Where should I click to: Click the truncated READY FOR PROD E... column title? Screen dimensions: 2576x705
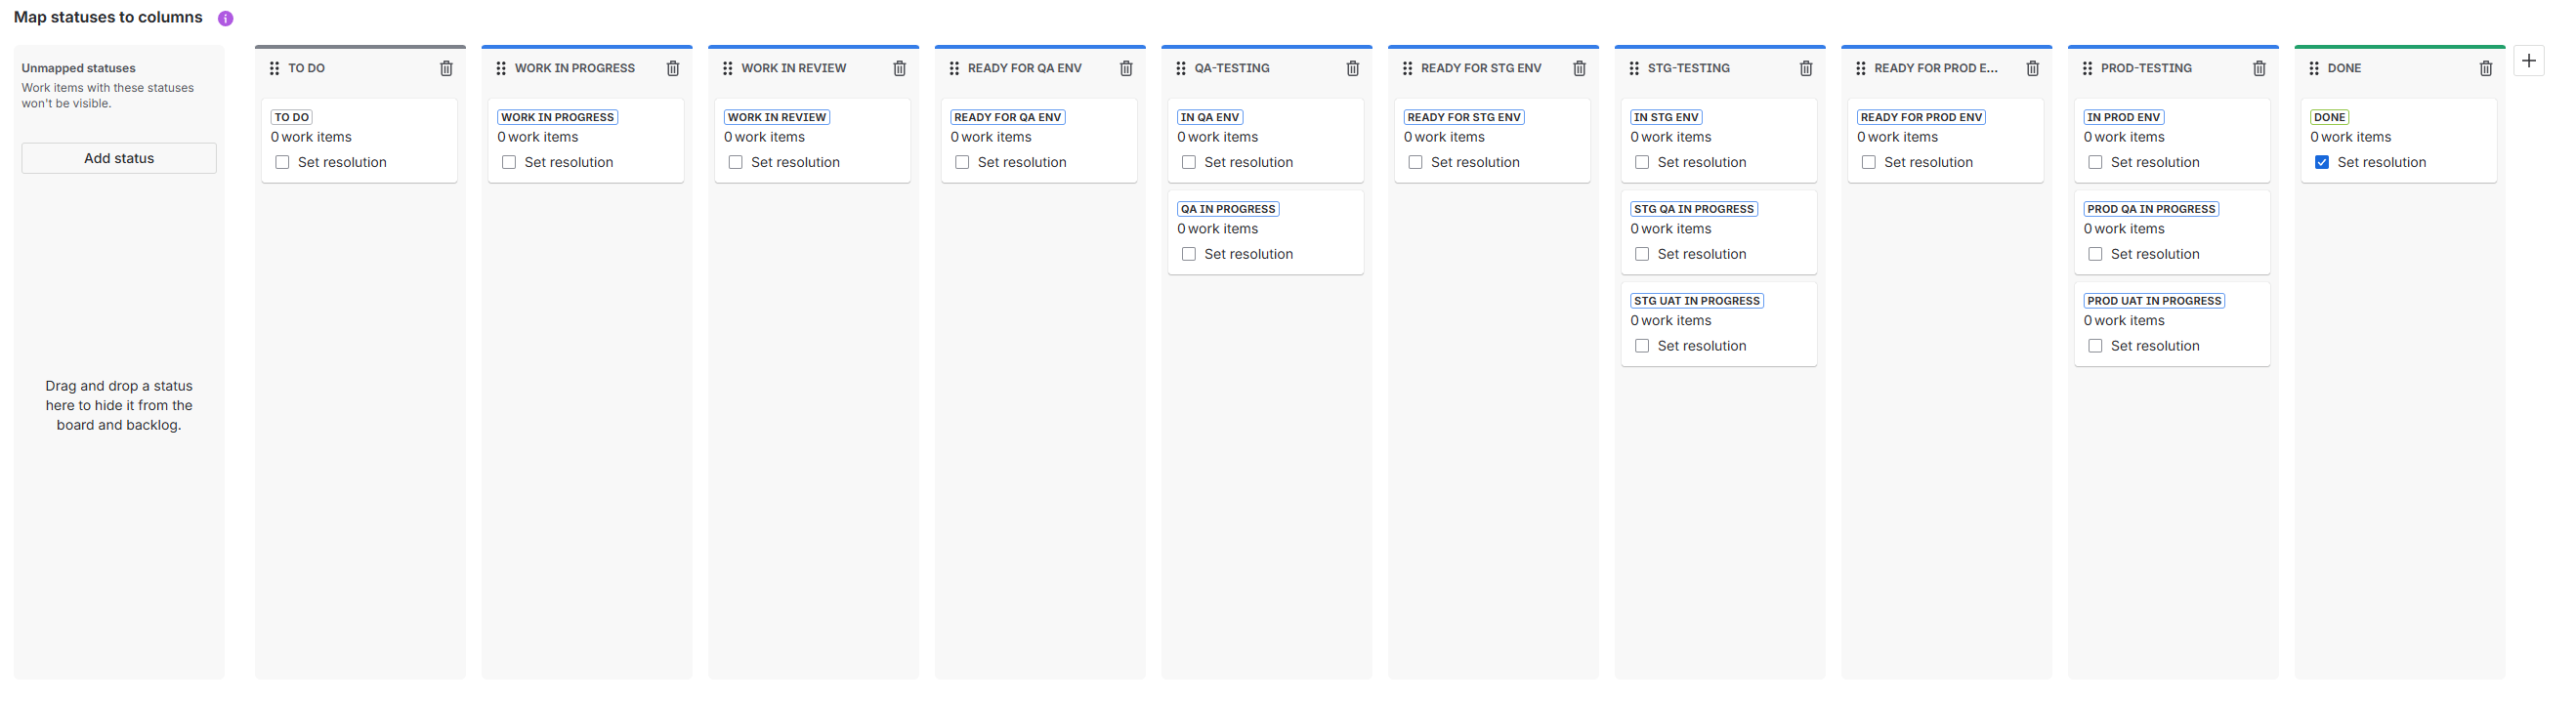click(1936, 68)
